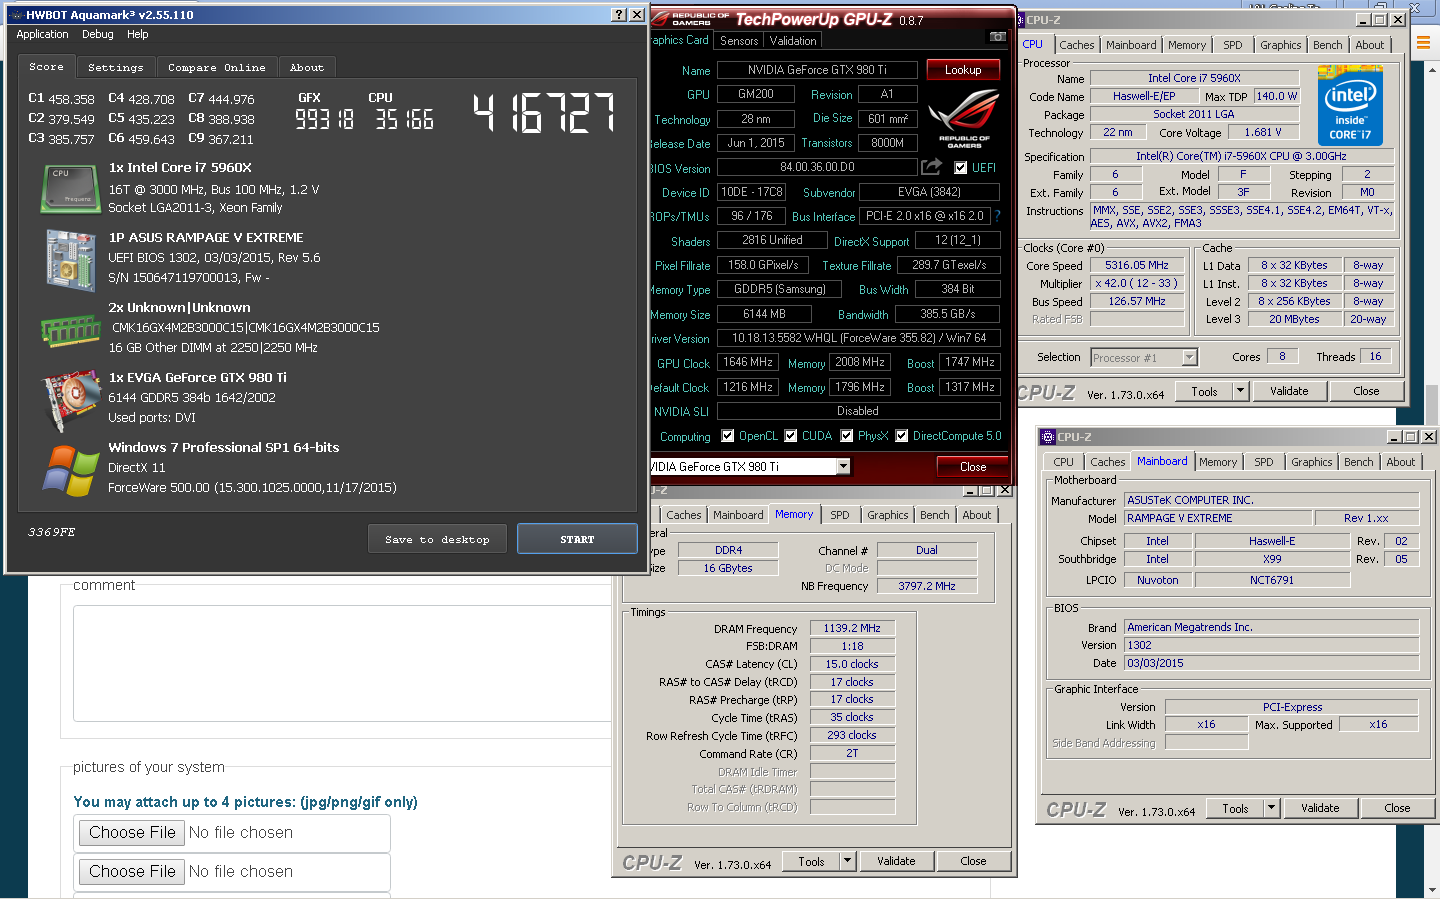
Task: Click the Aquamark help question mark title button
Action: coord(619,14)
